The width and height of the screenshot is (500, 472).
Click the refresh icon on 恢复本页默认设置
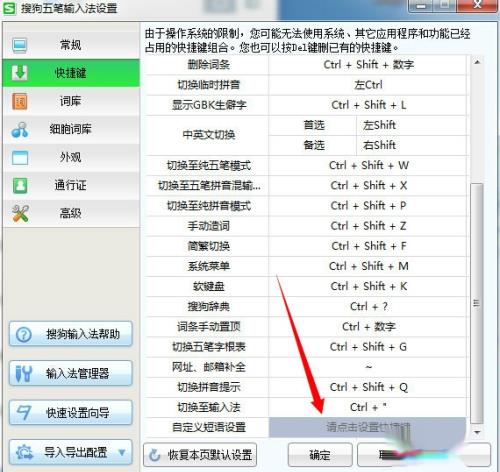tap(154, 455)
